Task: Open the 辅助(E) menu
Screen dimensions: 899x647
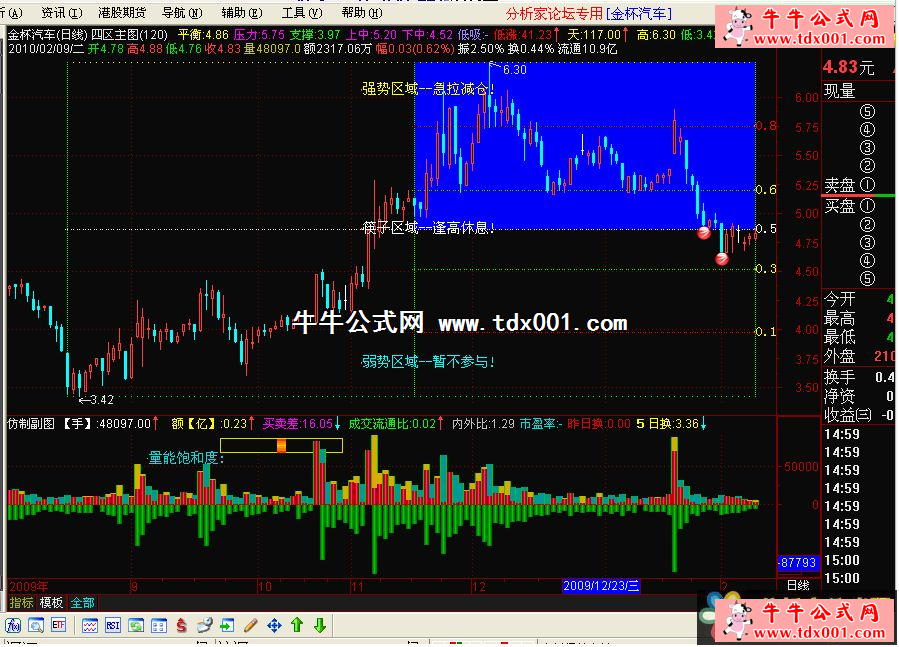Action: click(242, 13)
